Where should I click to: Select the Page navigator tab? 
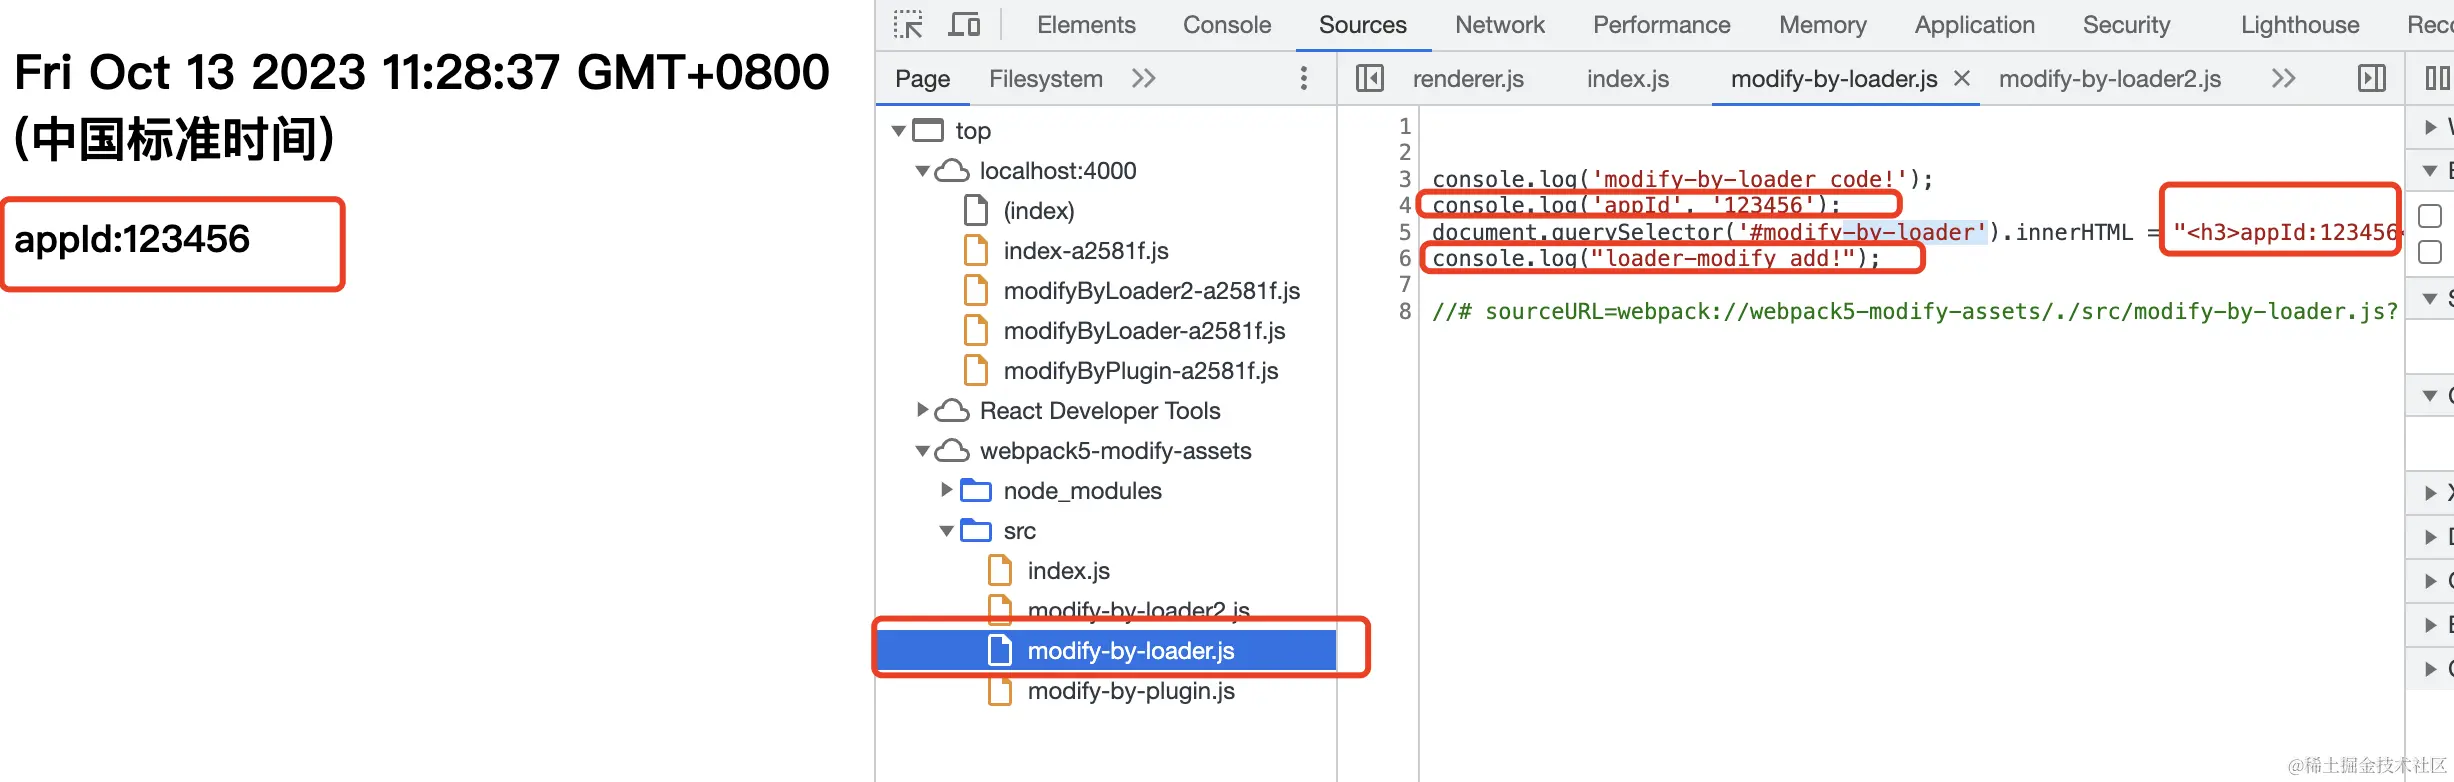tap(922, 79)
